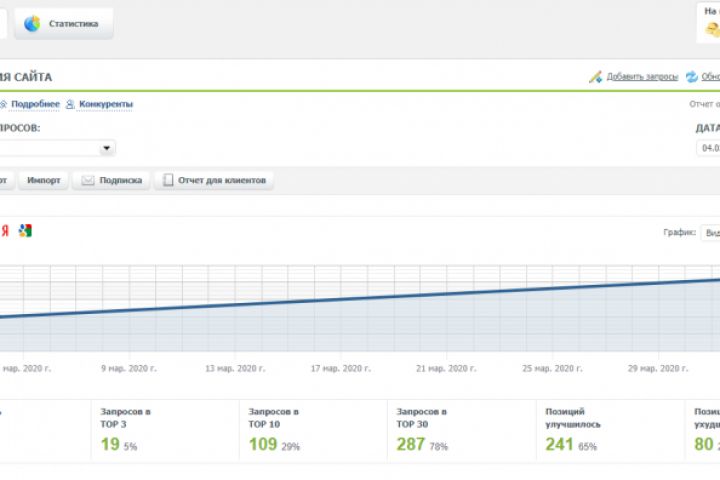The width and height of the screenshot is (720, 480).
Task: Open the Конкуренты link
Action: point(106,104)
